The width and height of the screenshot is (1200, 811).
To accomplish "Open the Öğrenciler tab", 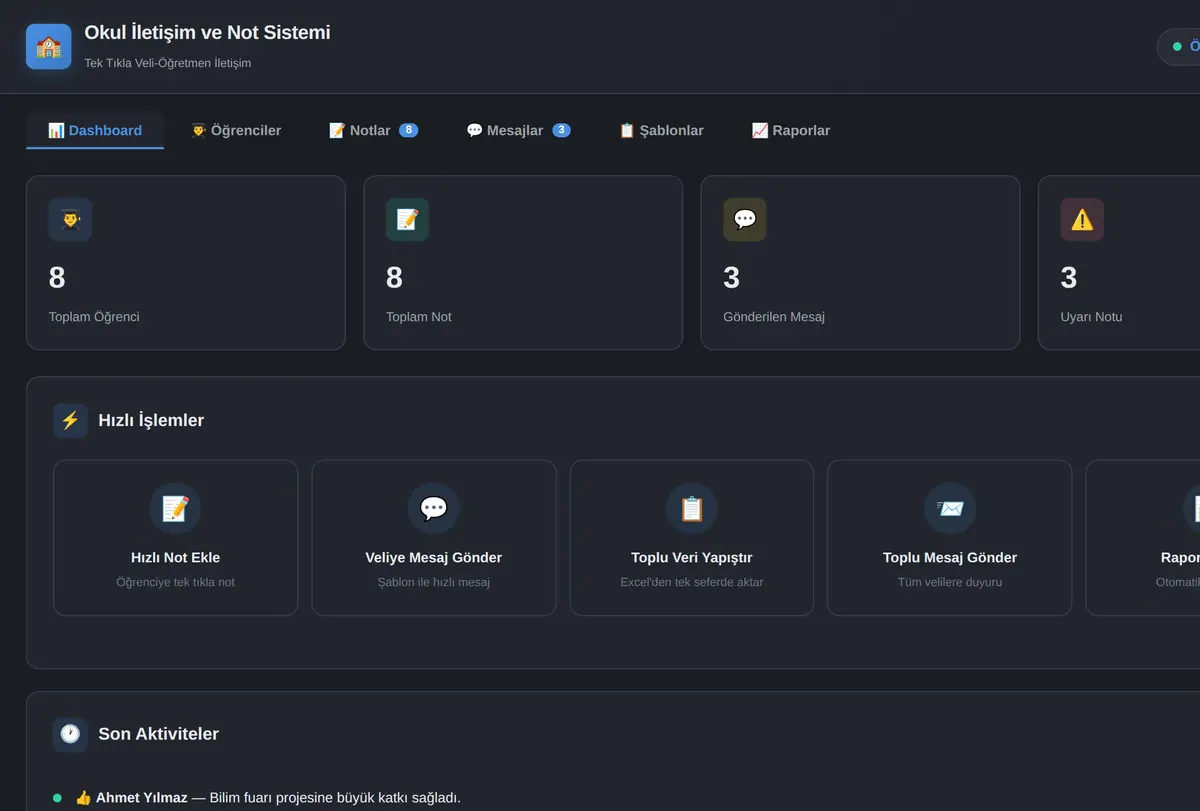I will point(236,130).
